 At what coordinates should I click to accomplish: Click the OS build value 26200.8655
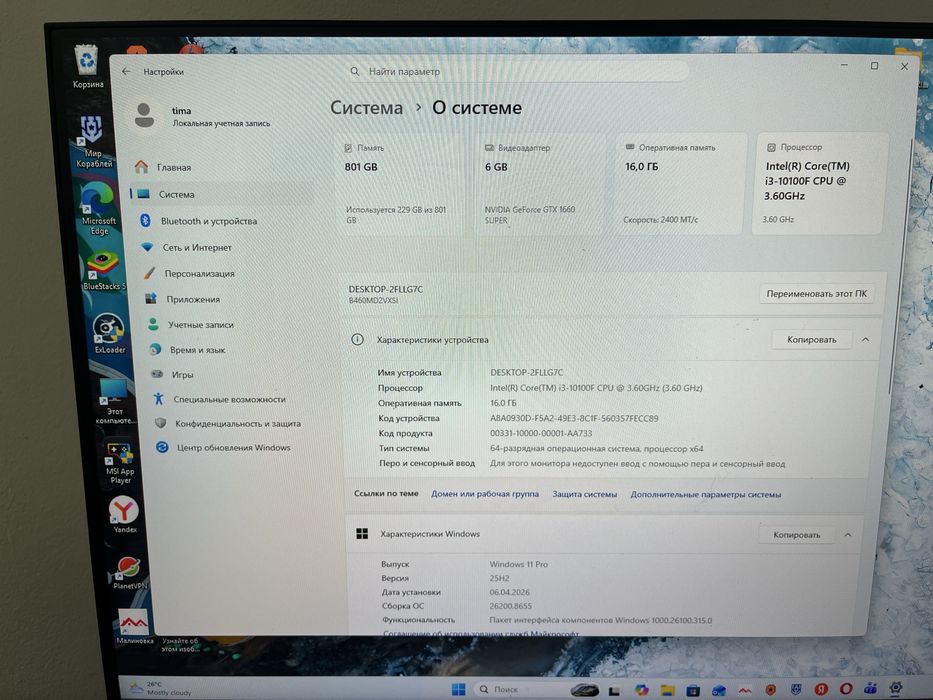pyautogui.click(x=511, y=606)
